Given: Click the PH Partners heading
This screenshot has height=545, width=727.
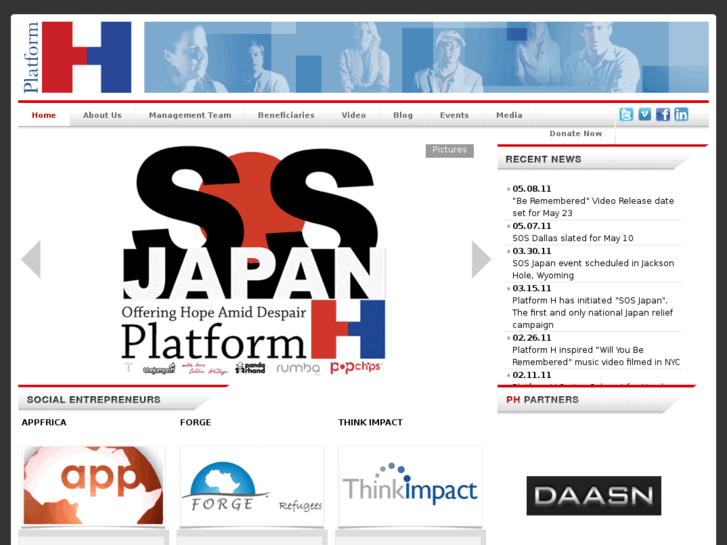Looking at the screenshot, I should [x=542, y=400].
